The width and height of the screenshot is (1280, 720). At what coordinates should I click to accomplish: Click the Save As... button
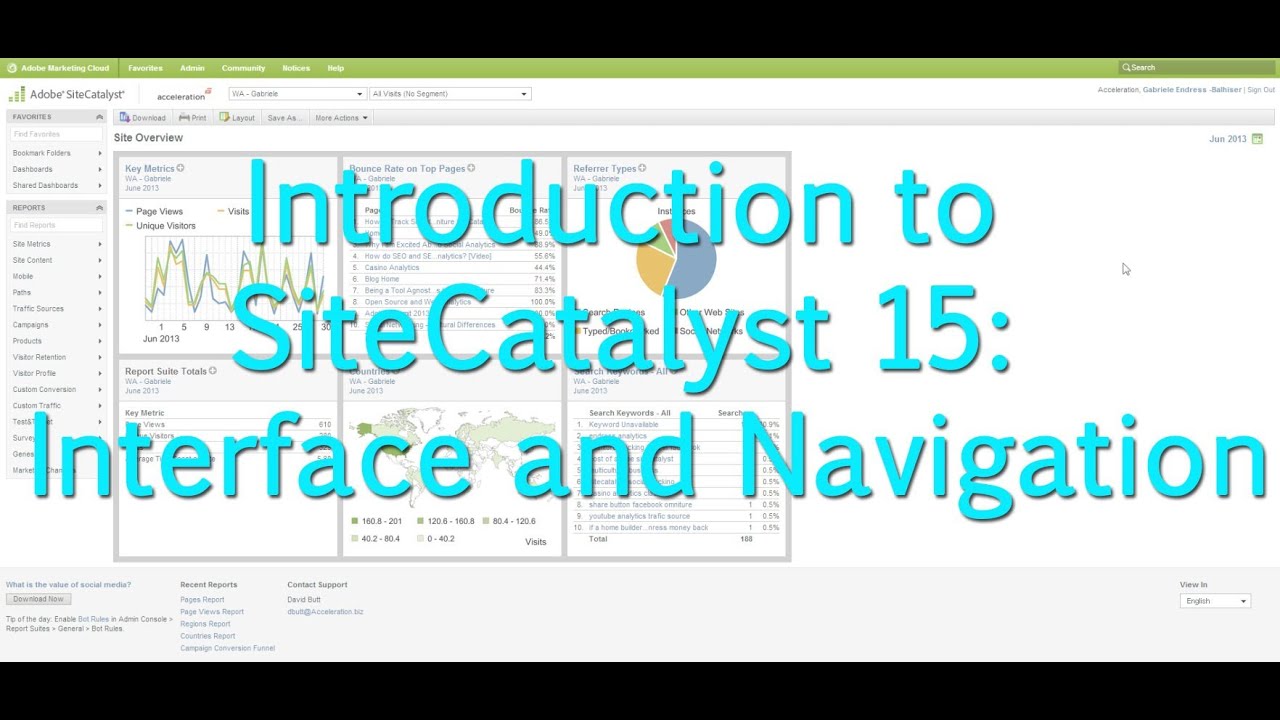tap(284, 117)
